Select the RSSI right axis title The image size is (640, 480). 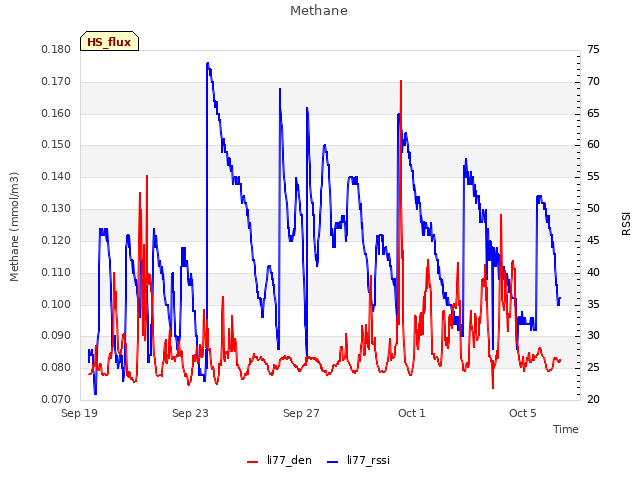click(x=626, y=224)
